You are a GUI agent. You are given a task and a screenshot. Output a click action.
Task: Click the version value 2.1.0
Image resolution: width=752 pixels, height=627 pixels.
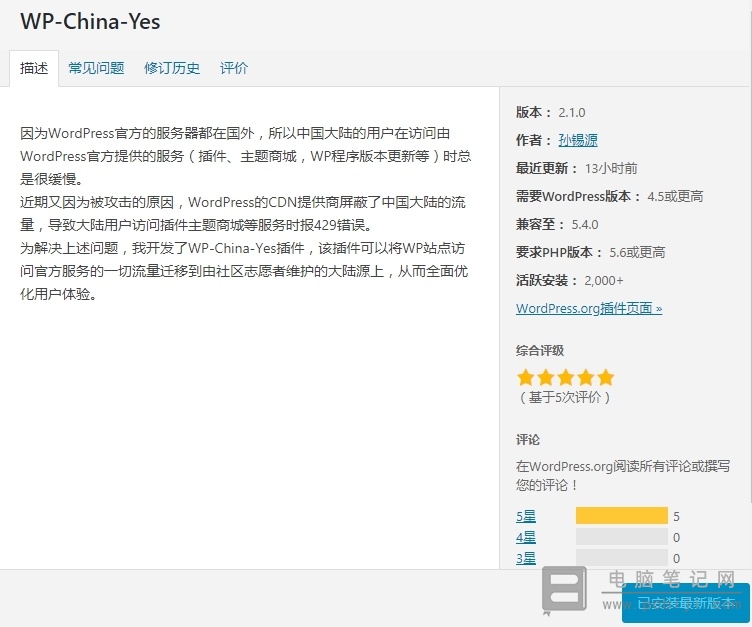[x=572, y=113]
